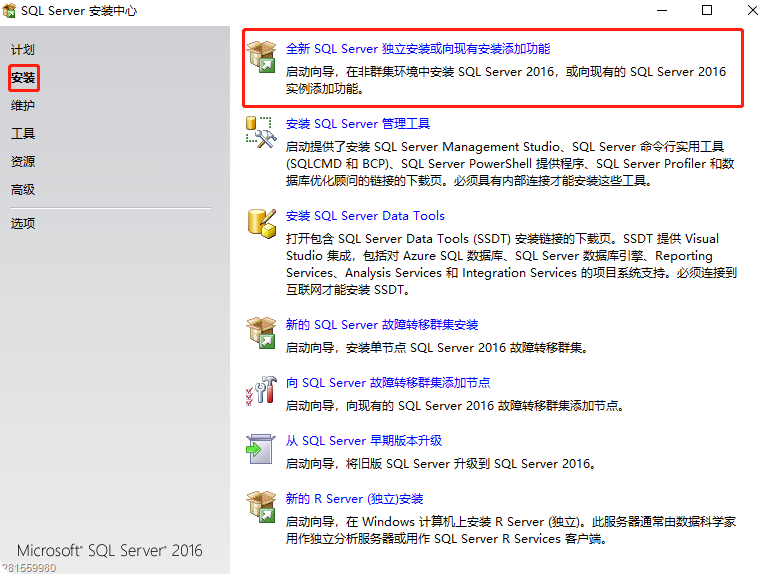Click the tools icon beside 安装 SQL Server 管理工具
The height and width of the screenshot is (574, 760).
click(x=261, y=132)
